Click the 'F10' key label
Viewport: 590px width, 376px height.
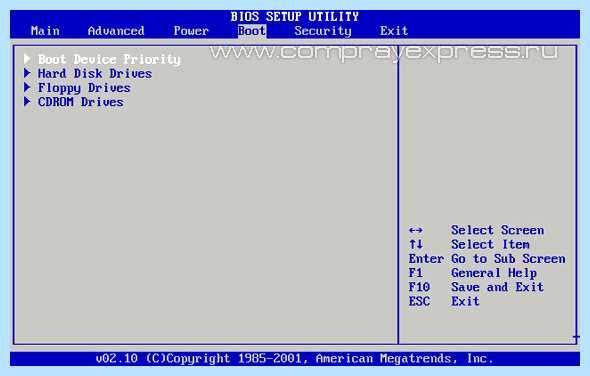419,287
